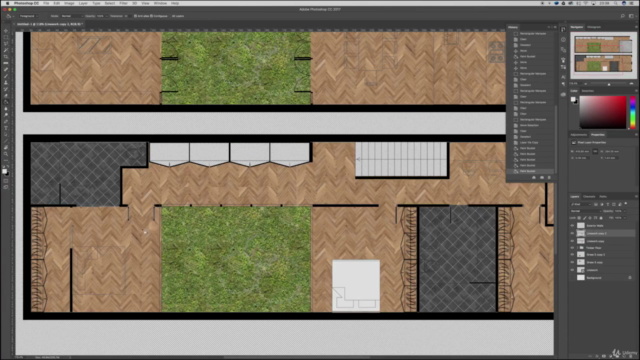The height and width of the screenshot is (360, 640).
Task: Select the Type tool
Action: 6,128
